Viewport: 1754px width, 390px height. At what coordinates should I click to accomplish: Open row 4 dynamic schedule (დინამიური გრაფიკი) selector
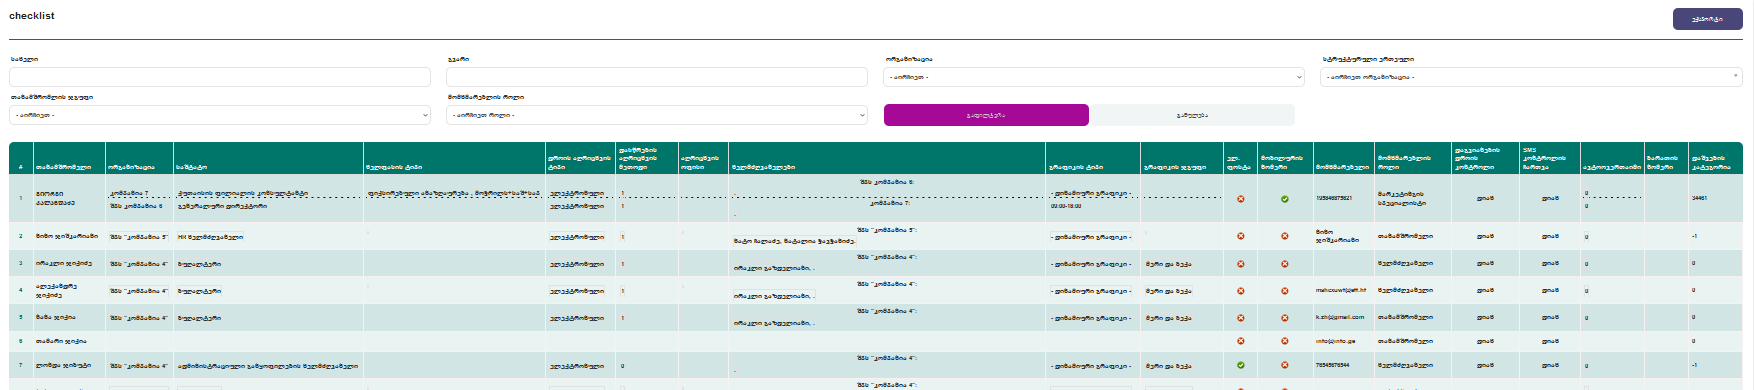coord(1091,291)
